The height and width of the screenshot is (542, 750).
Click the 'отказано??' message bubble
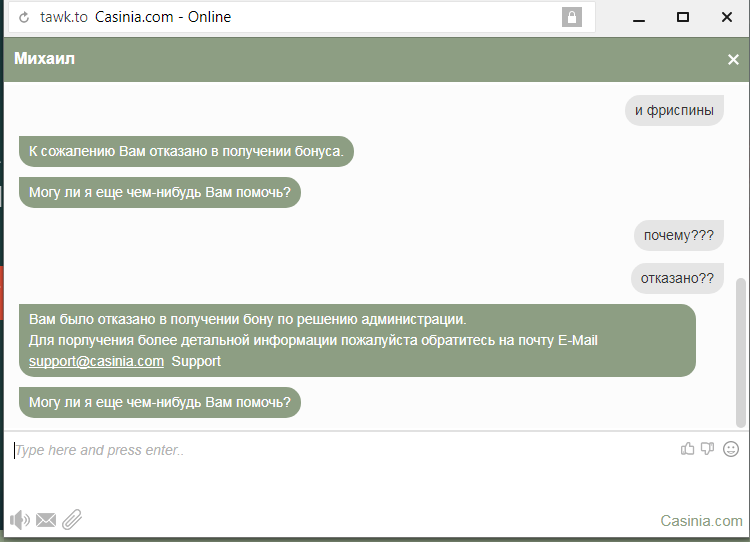677,278
